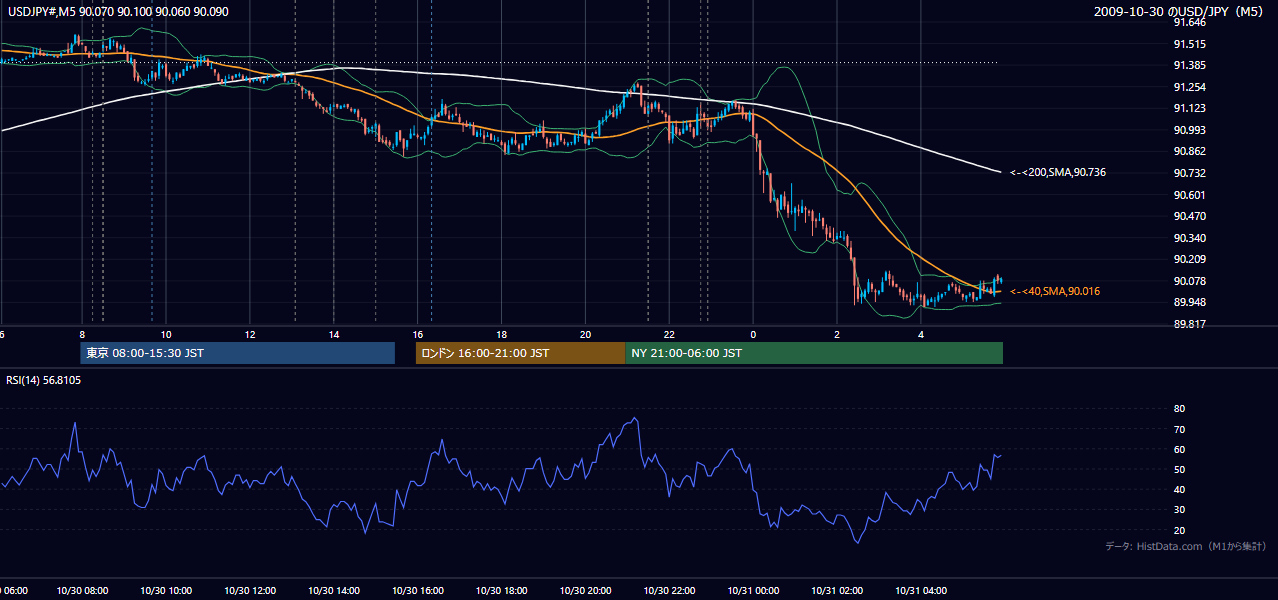1278x600 pixels.
Task: Click the 10/30 08:00 bottom time label
Action: click(81, 591)
